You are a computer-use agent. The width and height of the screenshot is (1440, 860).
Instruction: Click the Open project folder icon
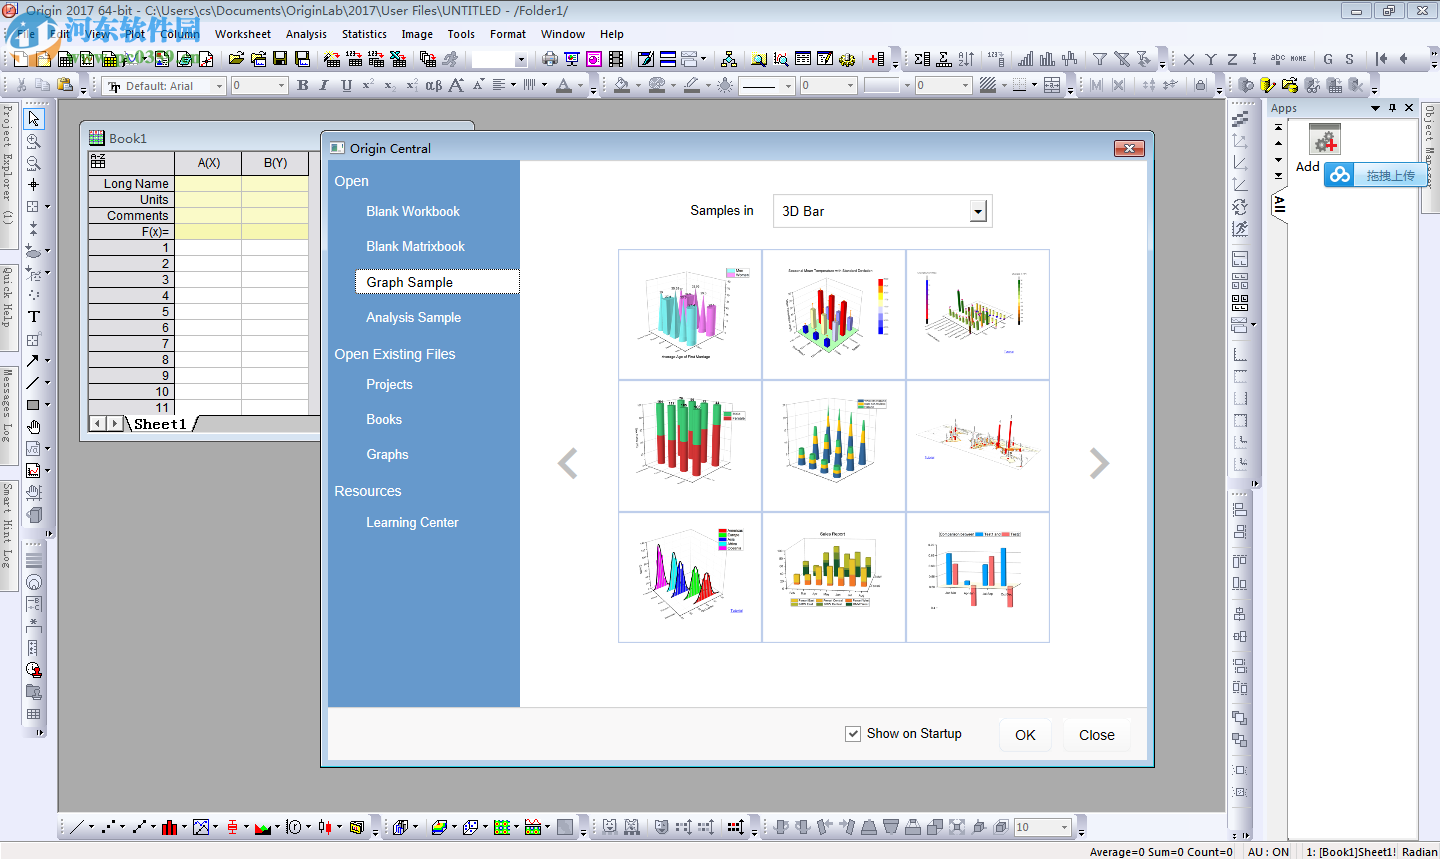[x=237, y=59]
